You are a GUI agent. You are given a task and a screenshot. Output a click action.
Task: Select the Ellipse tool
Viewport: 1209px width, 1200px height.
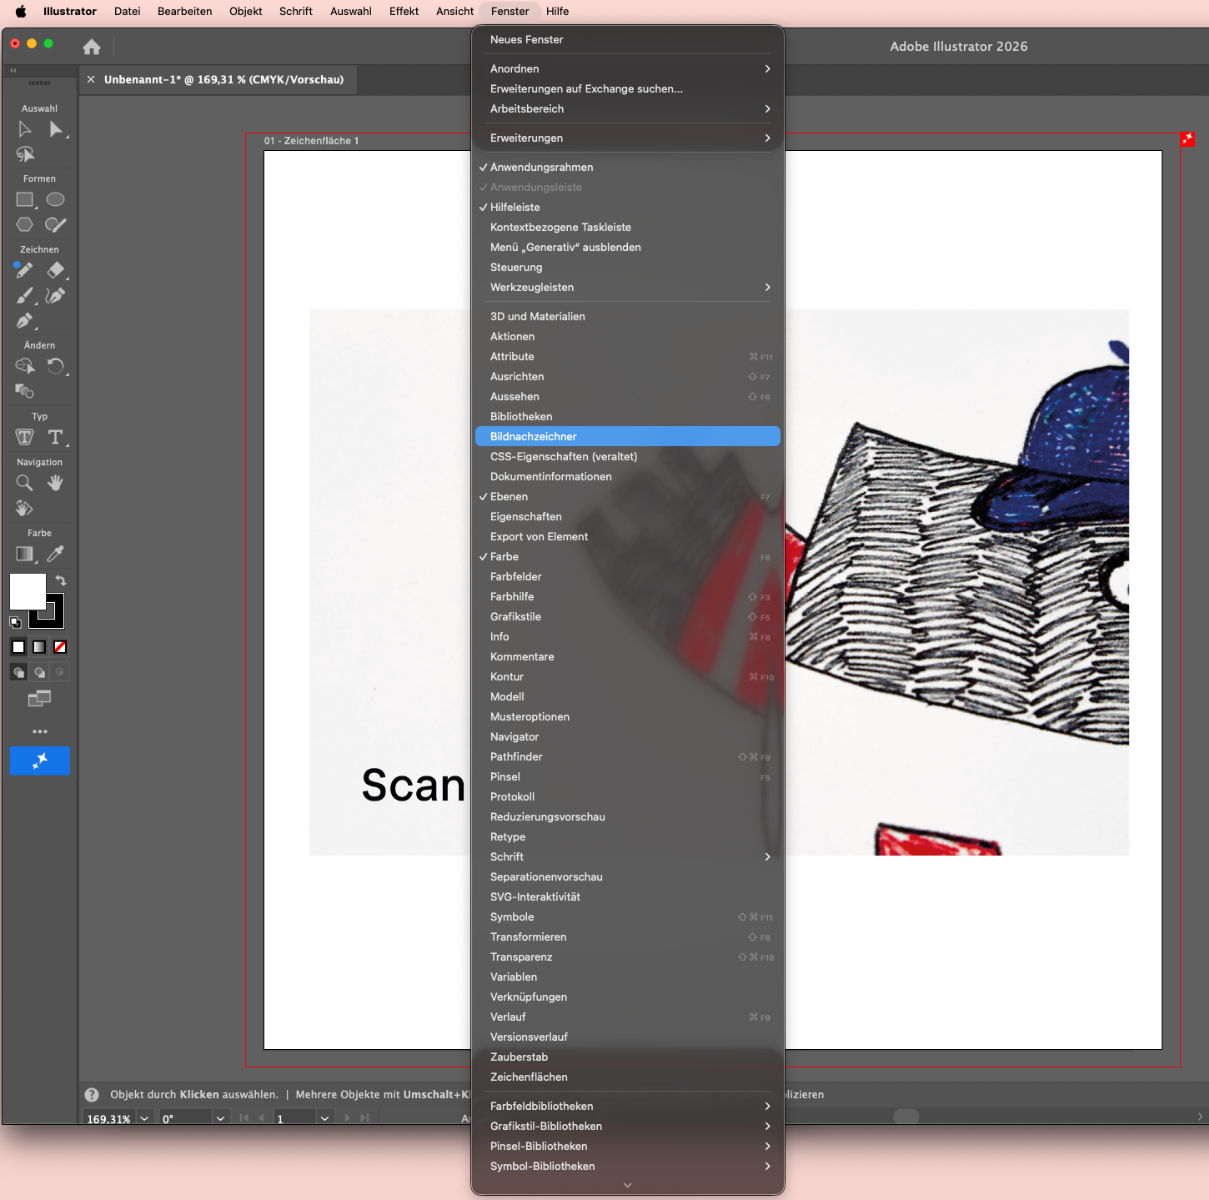56,200
